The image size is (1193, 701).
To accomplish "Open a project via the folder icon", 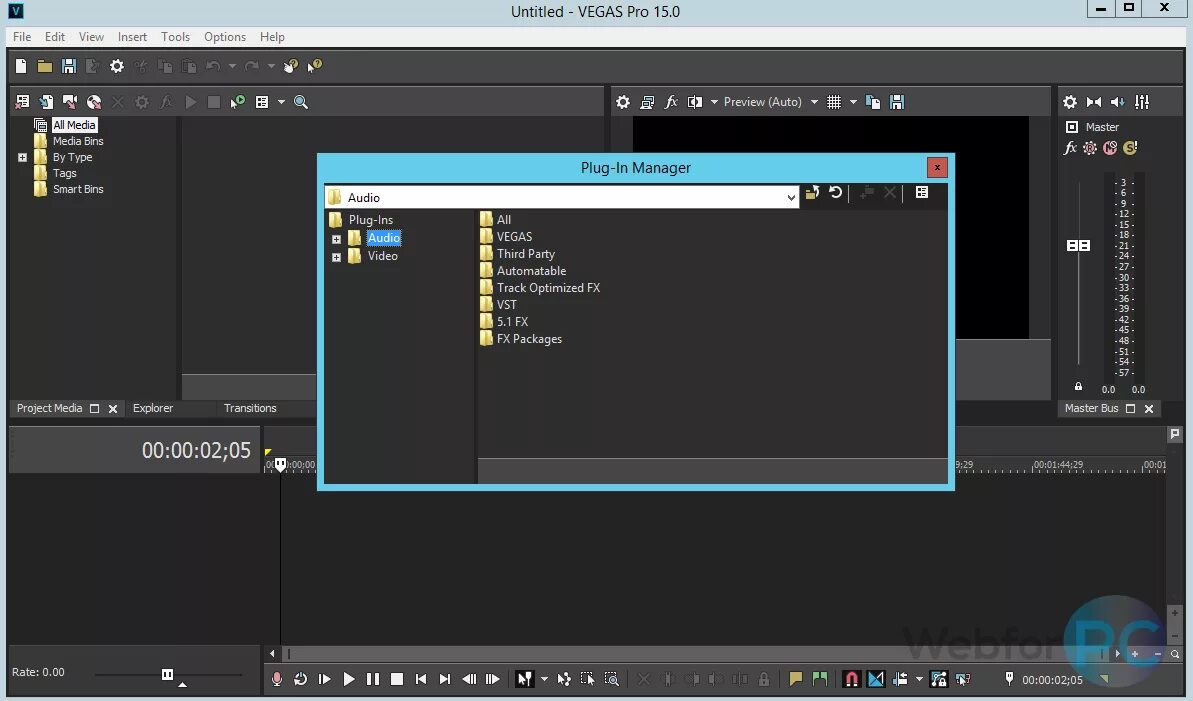I will (45, 66).
